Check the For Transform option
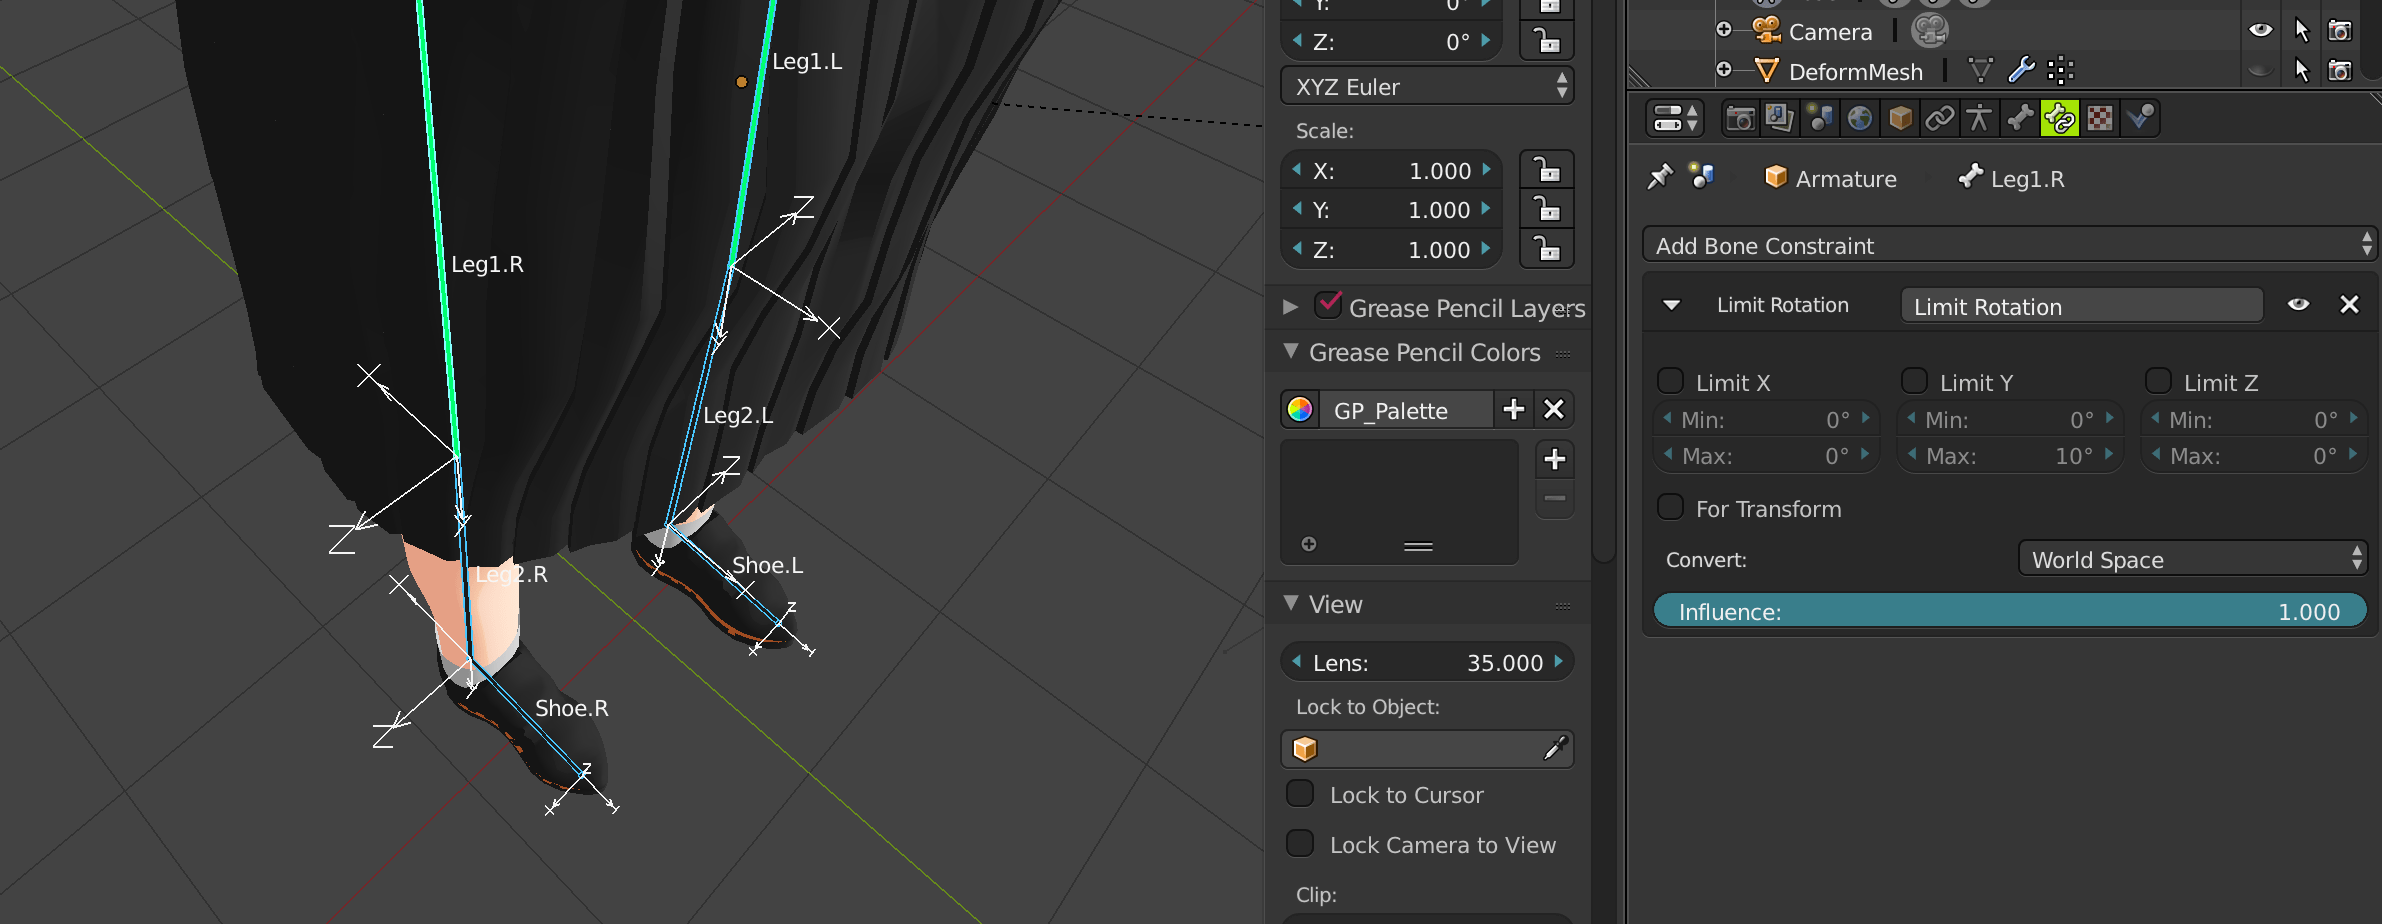2382x924 pixels. coord(1670,507)
